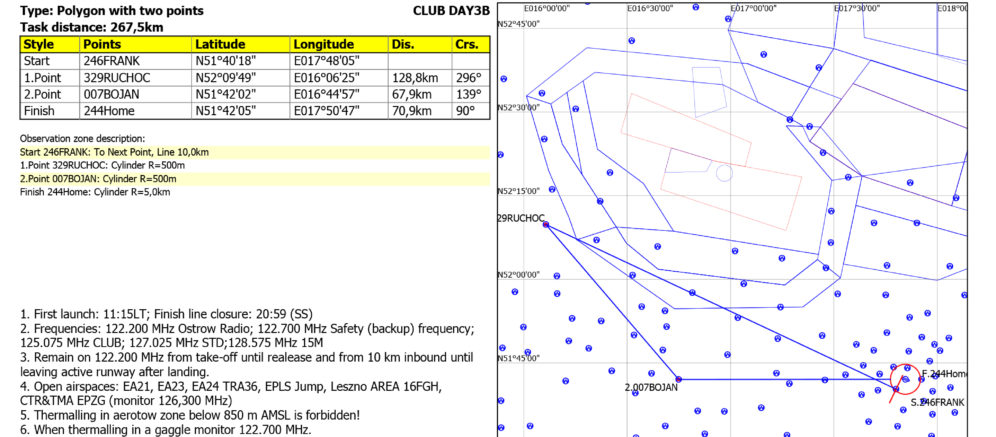996x437 pixels.
Task: Select the red finish cylinder circle
Action: click(904, 379)
